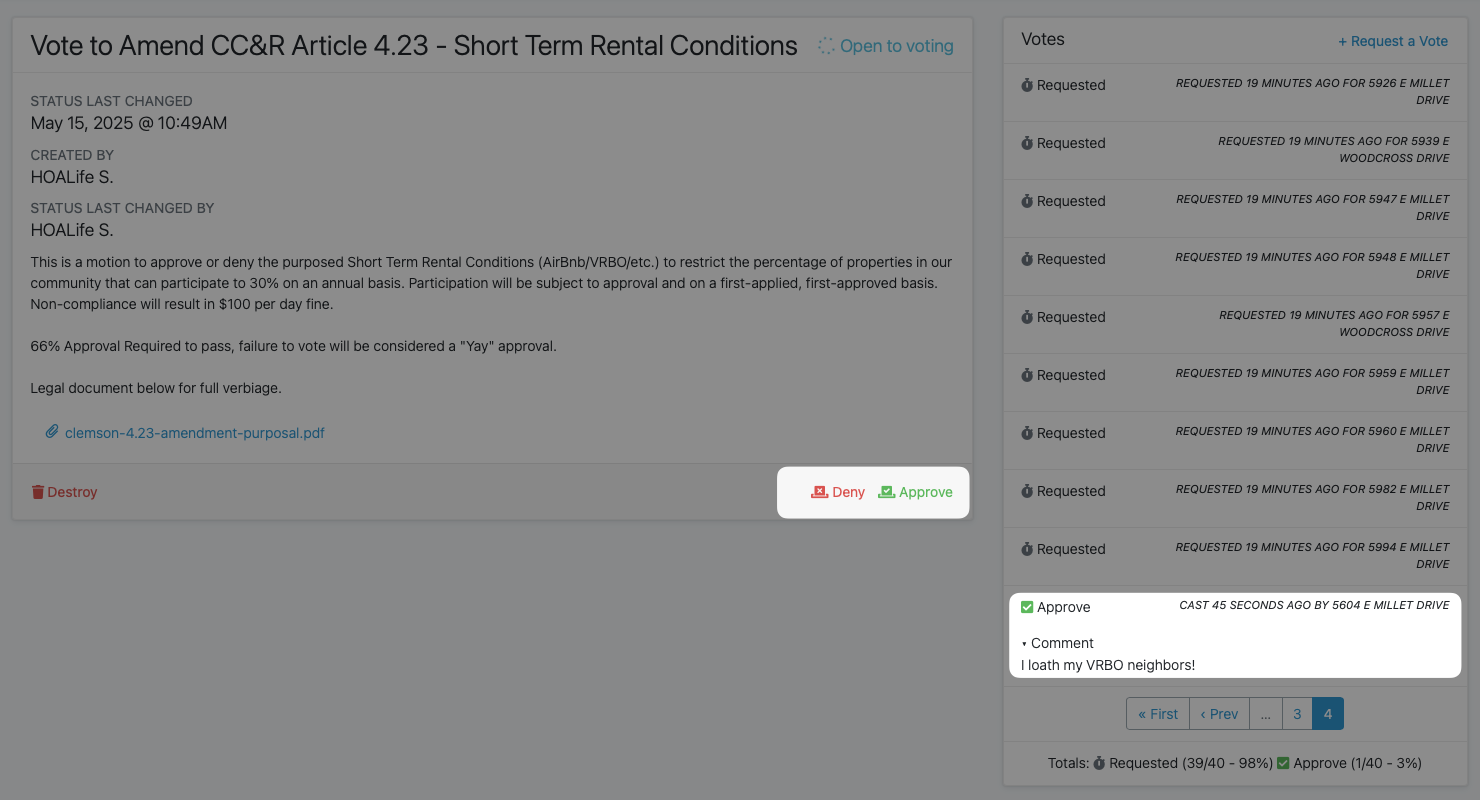The width and height of the screenshot is (1480, 800).
Task: Click the green Approve vote icon
Action: [x=886, y=492]
